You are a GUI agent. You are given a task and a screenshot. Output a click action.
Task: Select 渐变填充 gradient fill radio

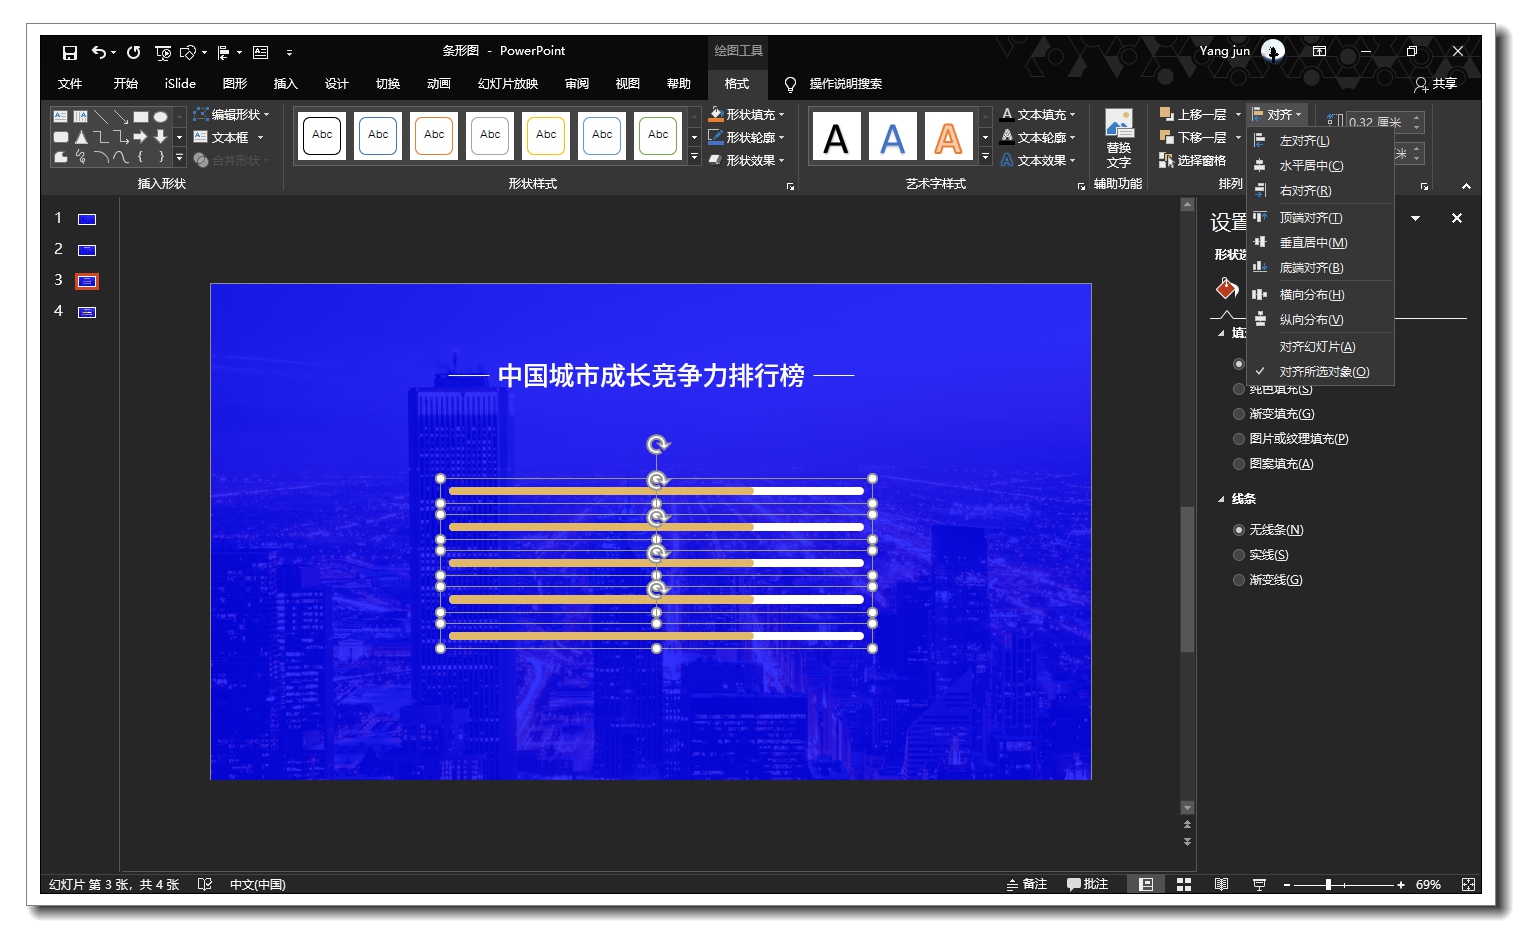pos(1239,414)
